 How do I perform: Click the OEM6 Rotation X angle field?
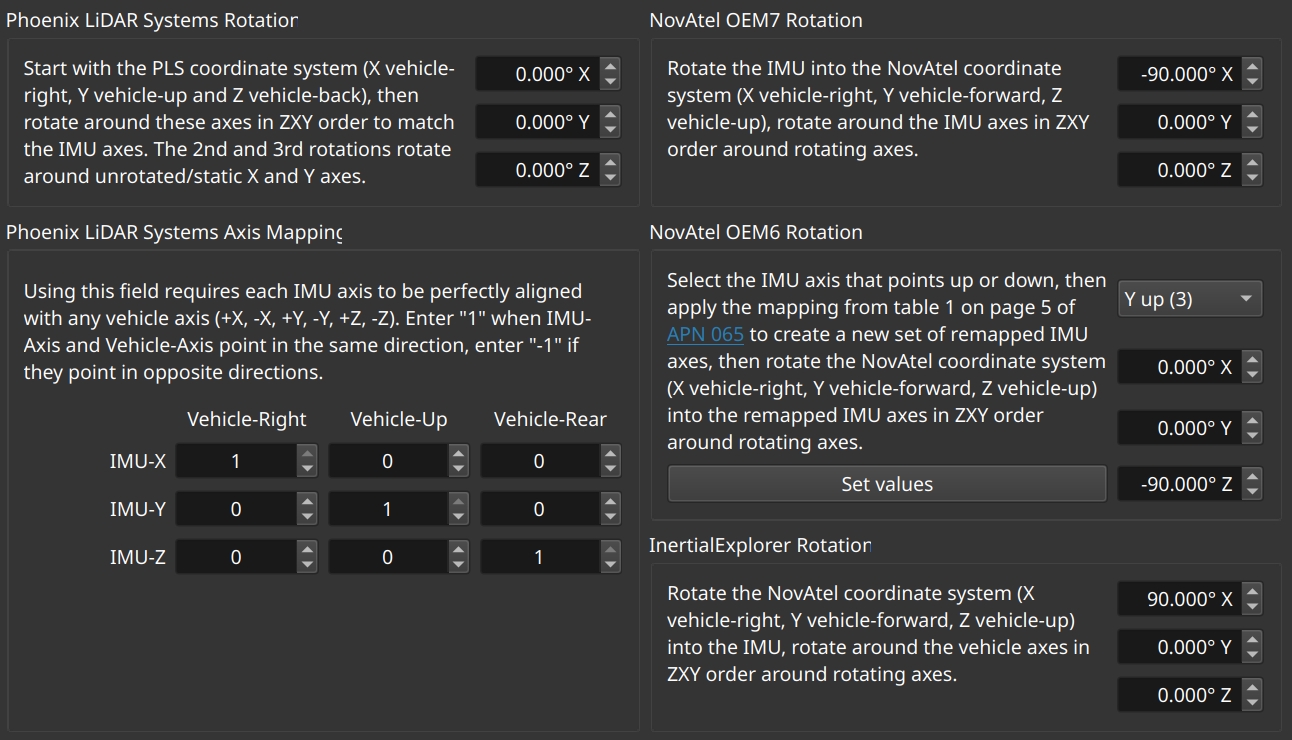coord(1179,367)
